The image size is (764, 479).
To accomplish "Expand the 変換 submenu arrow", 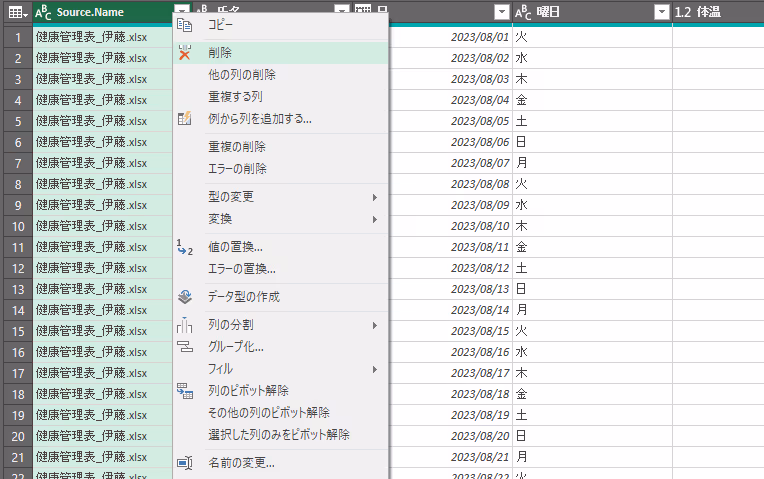I will [x=375, y=219].
